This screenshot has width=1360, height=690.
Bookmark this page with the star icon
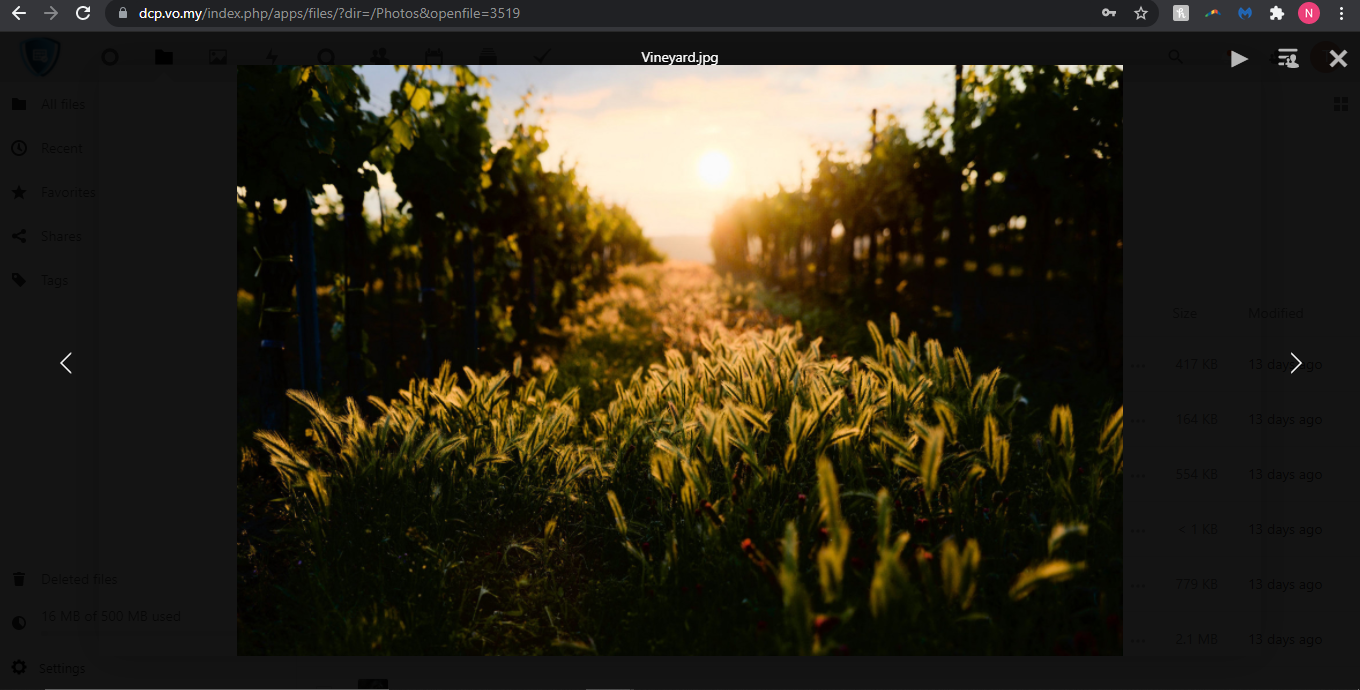1140,14
